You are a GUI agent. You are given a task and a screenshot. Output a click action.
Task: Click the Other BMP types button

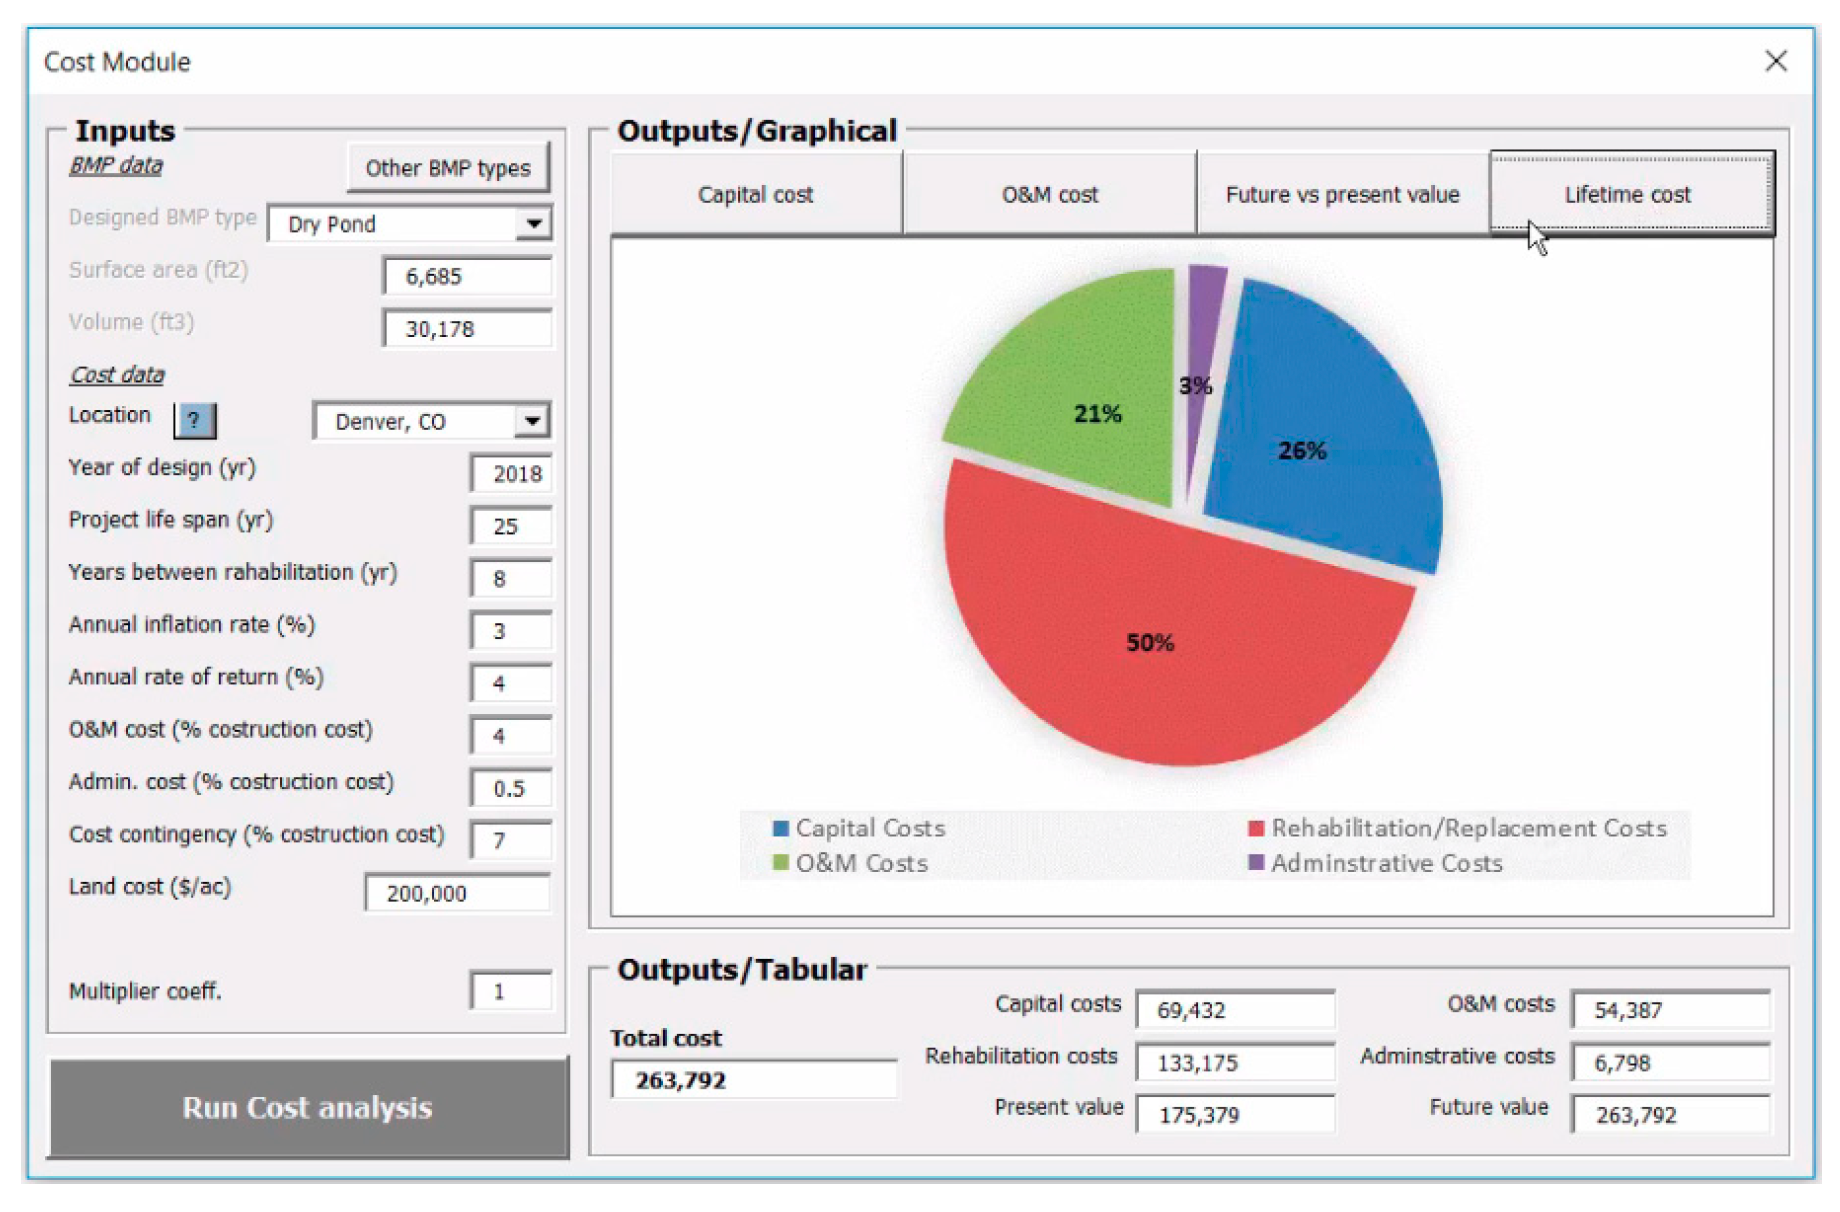pos(448,168)
